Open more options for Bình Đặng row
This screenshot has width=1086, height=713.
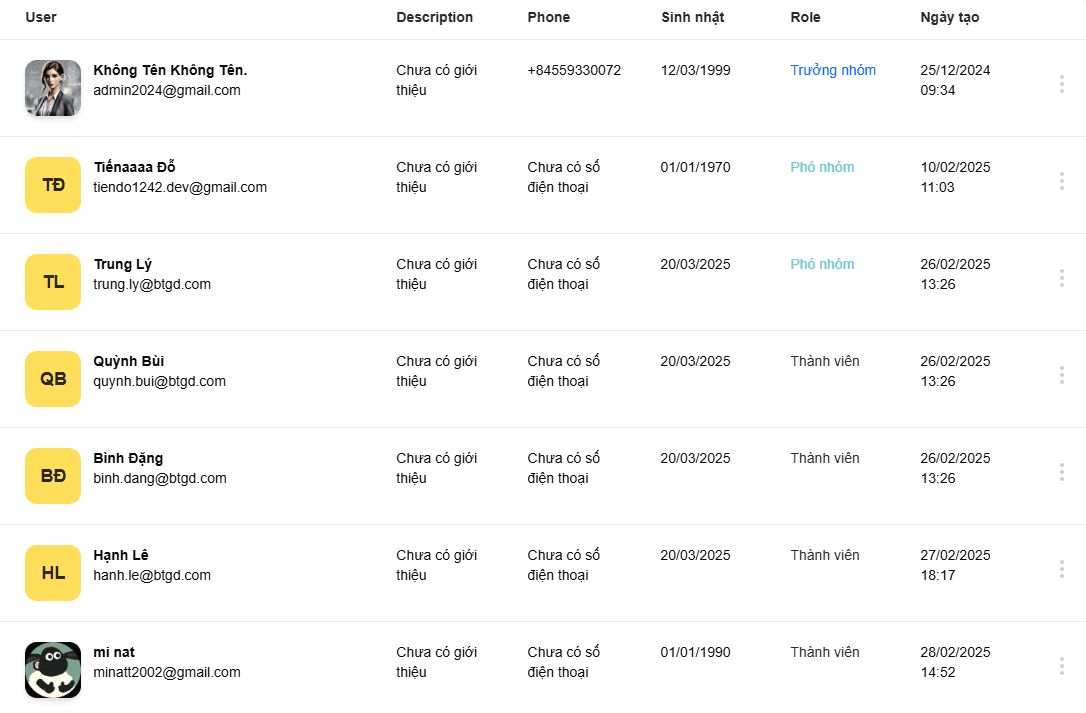tap(1061, 473)
